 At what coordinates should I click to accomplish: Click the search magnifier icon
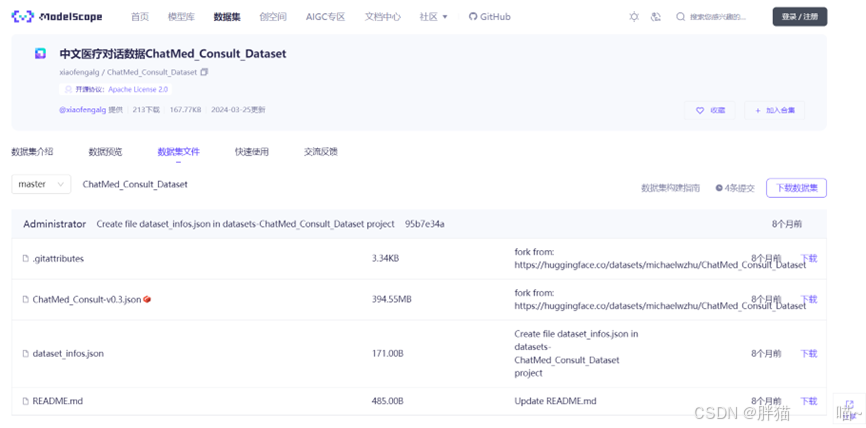680,17
